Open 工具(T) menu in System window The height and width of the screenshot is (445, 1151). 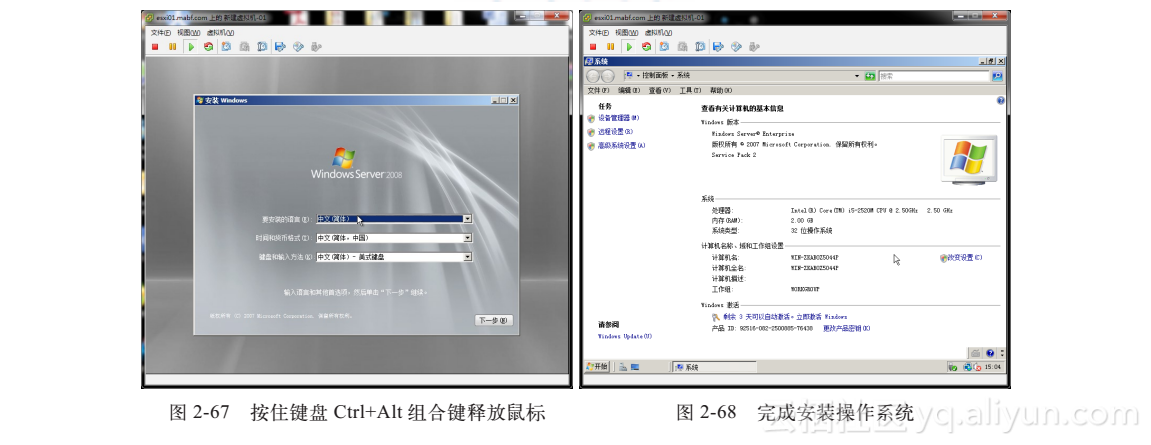690,90
